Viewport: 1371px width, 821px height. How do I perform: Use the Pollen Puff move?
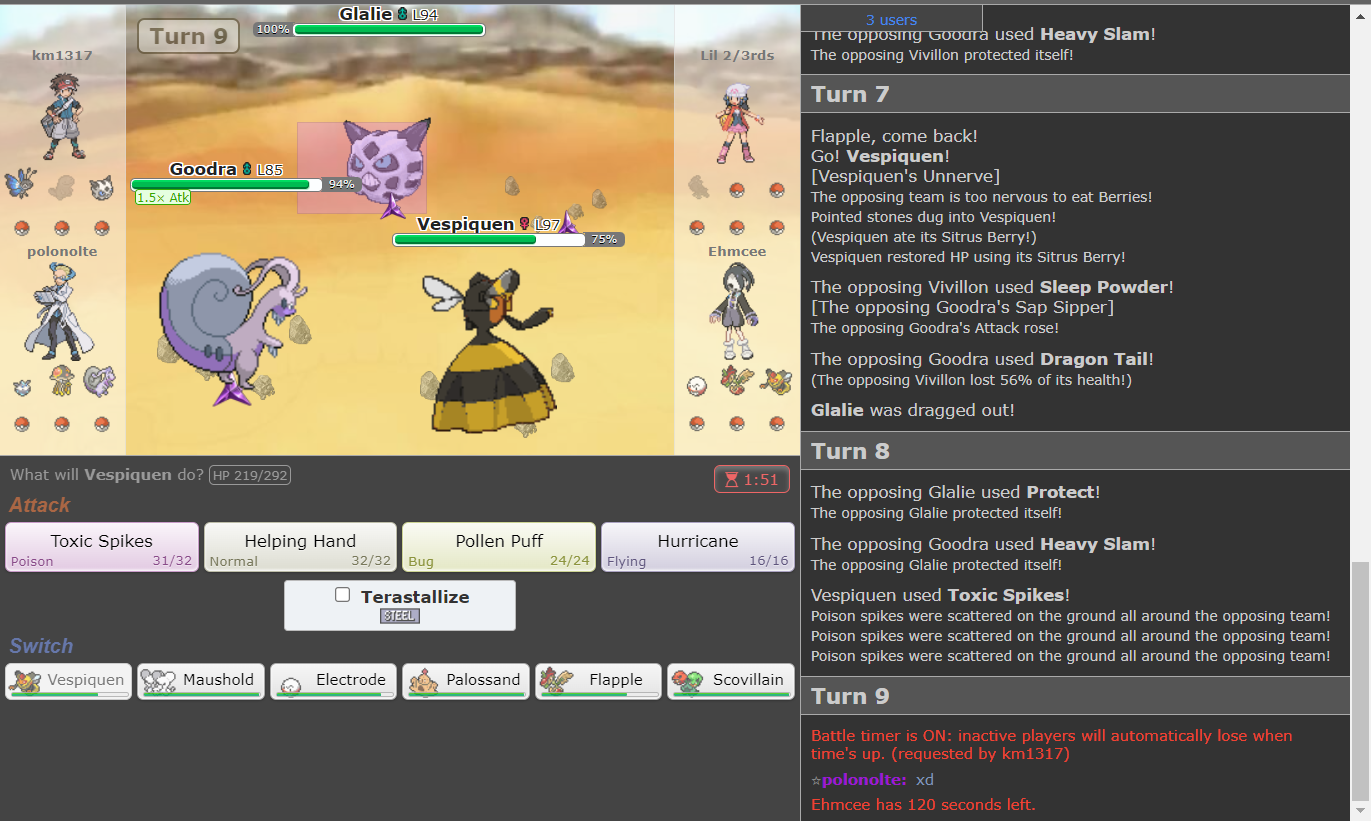(x=499, y=547)
